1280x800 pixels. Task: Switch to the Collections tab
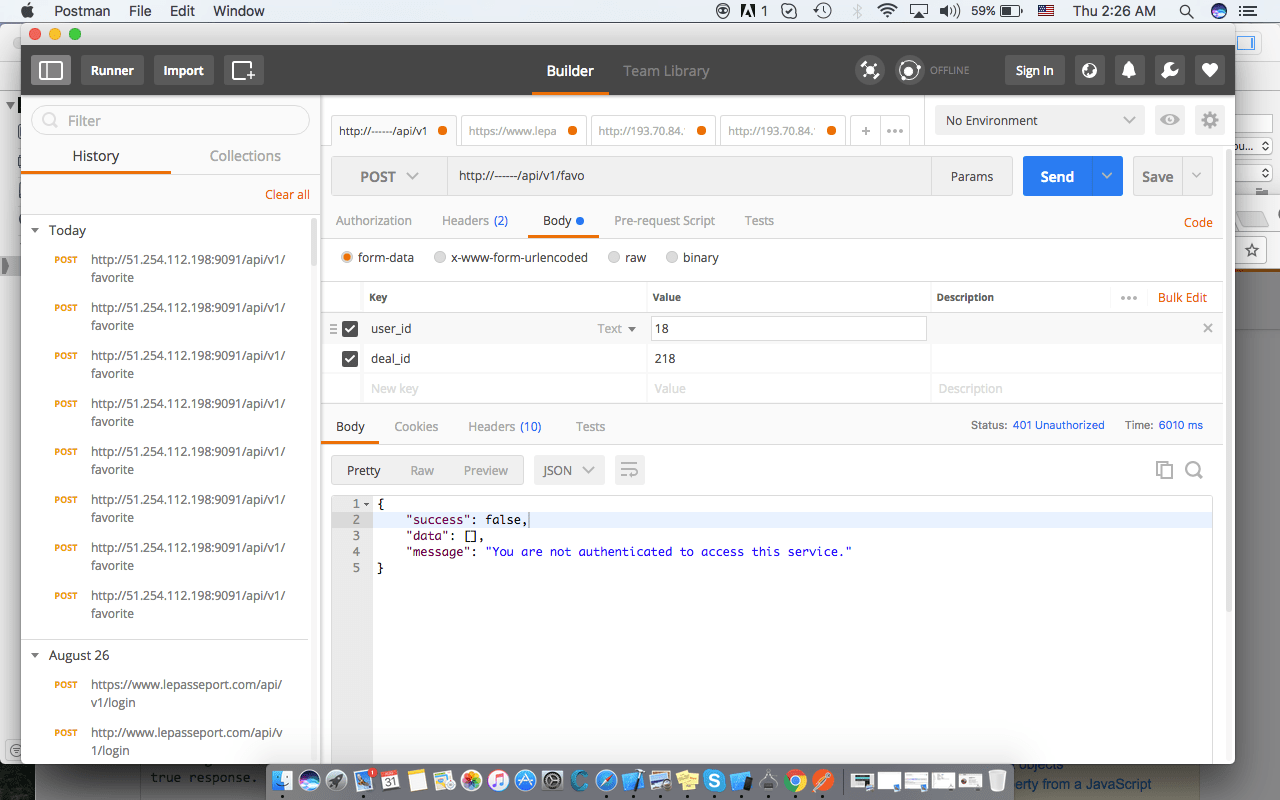coord(245,156)
